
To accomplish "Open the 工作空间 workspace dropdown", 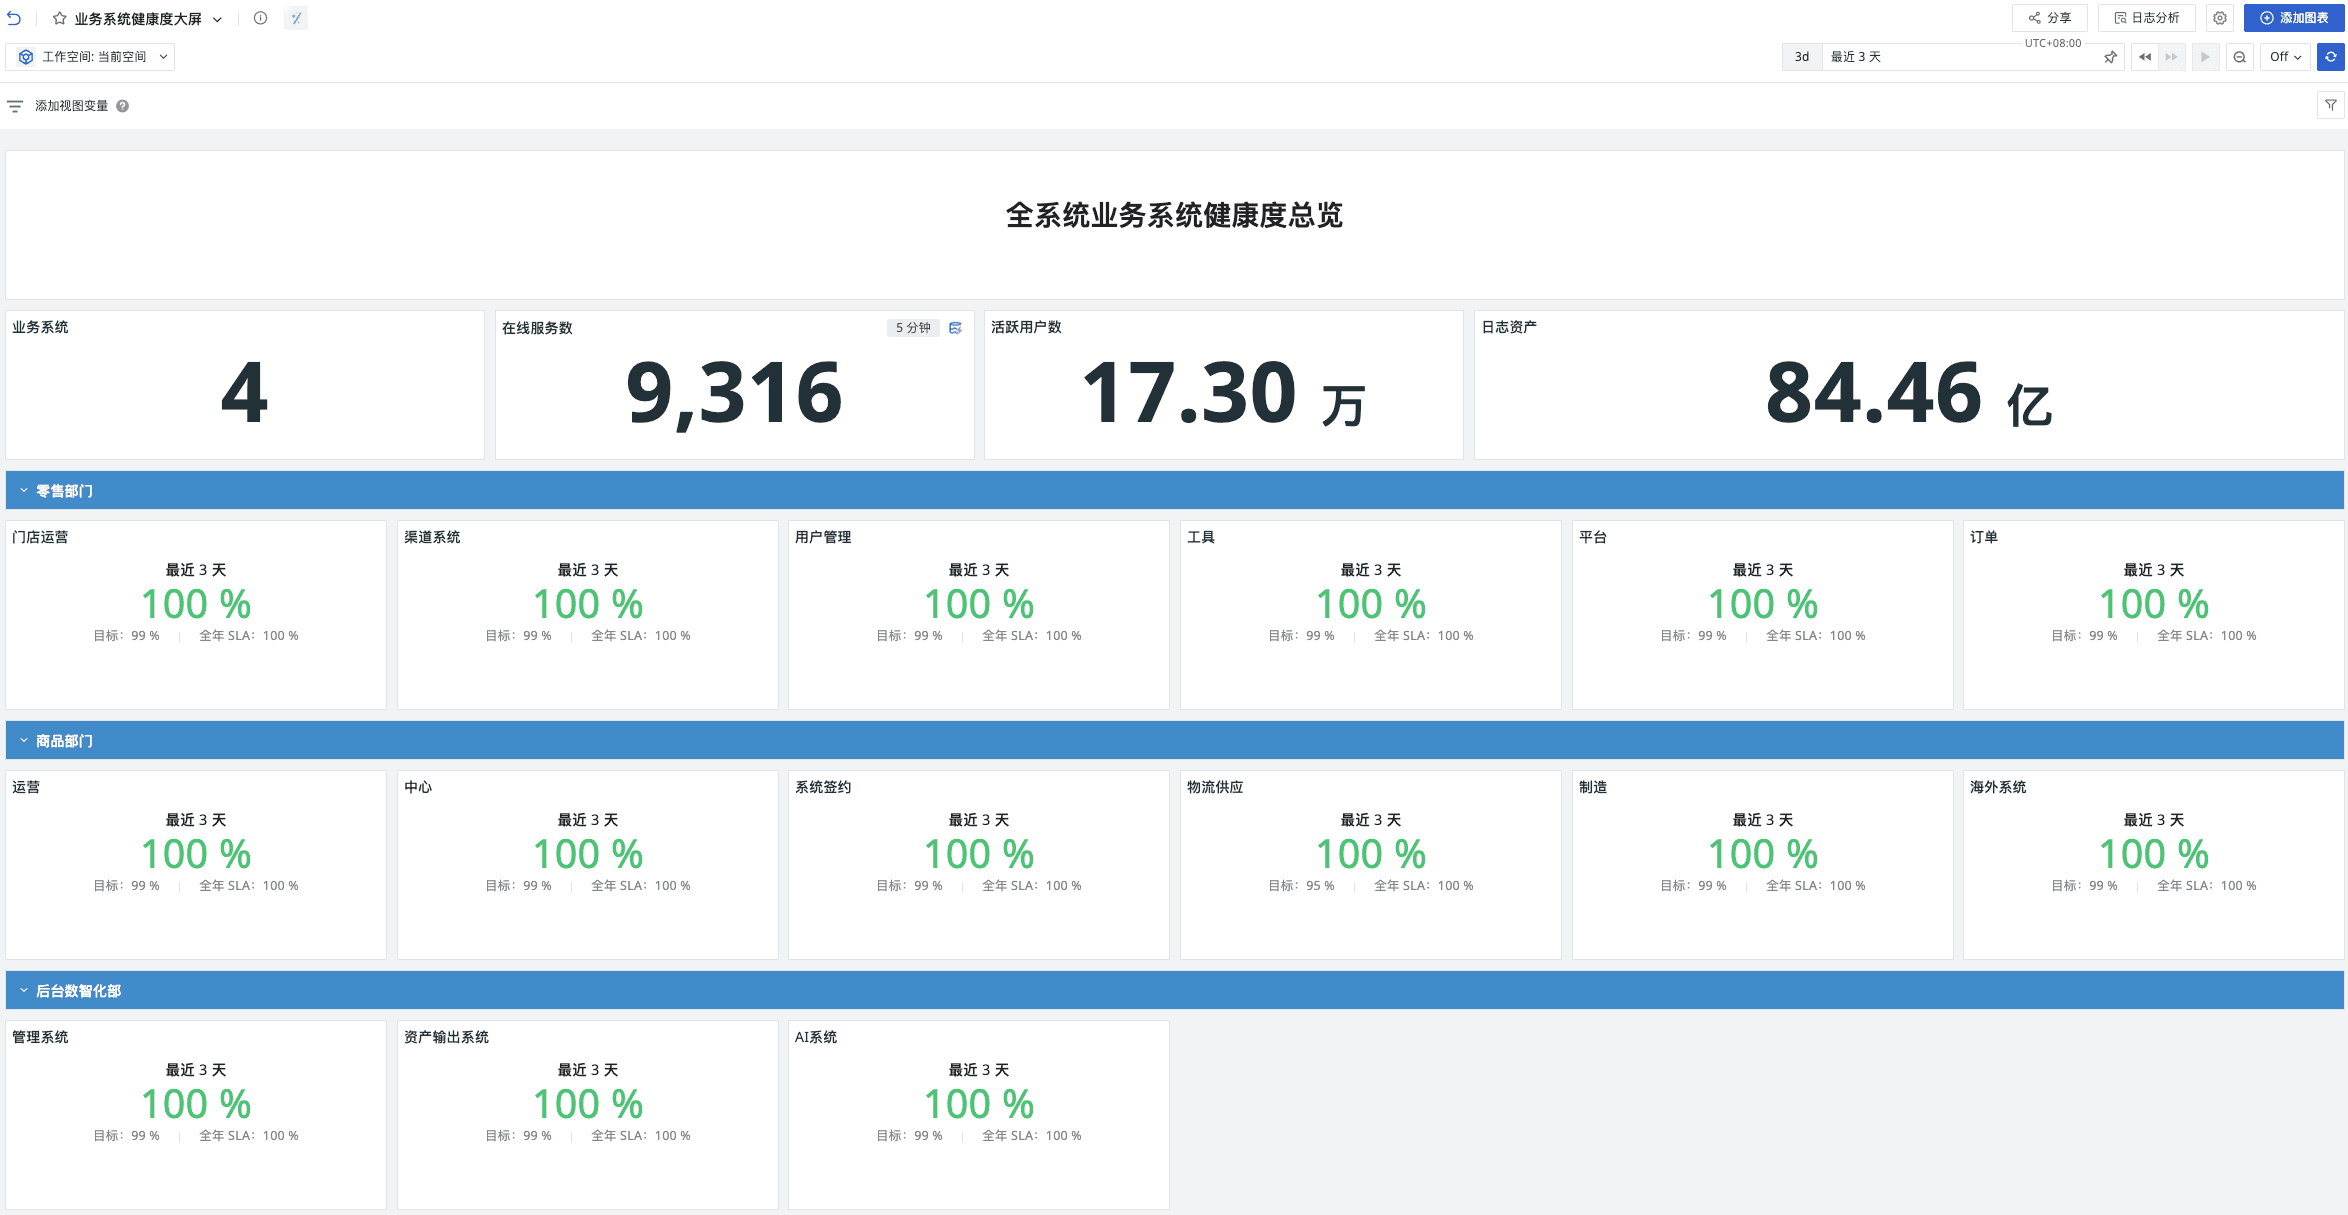I will [92, 57].
